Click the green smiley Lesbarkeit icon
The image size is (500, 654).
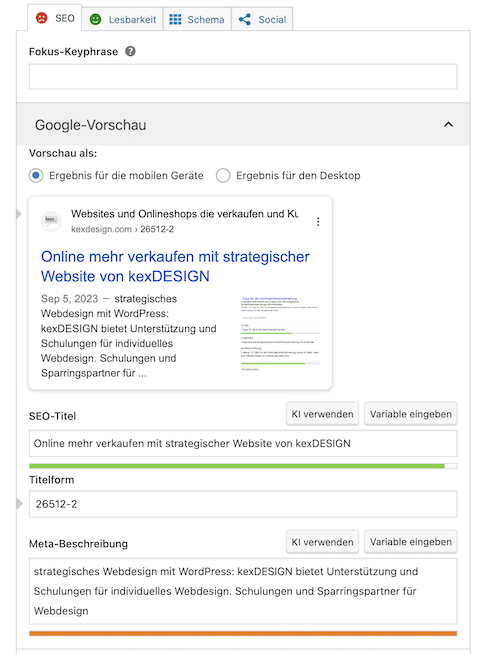pyautogui.click(x=95, y=19)
